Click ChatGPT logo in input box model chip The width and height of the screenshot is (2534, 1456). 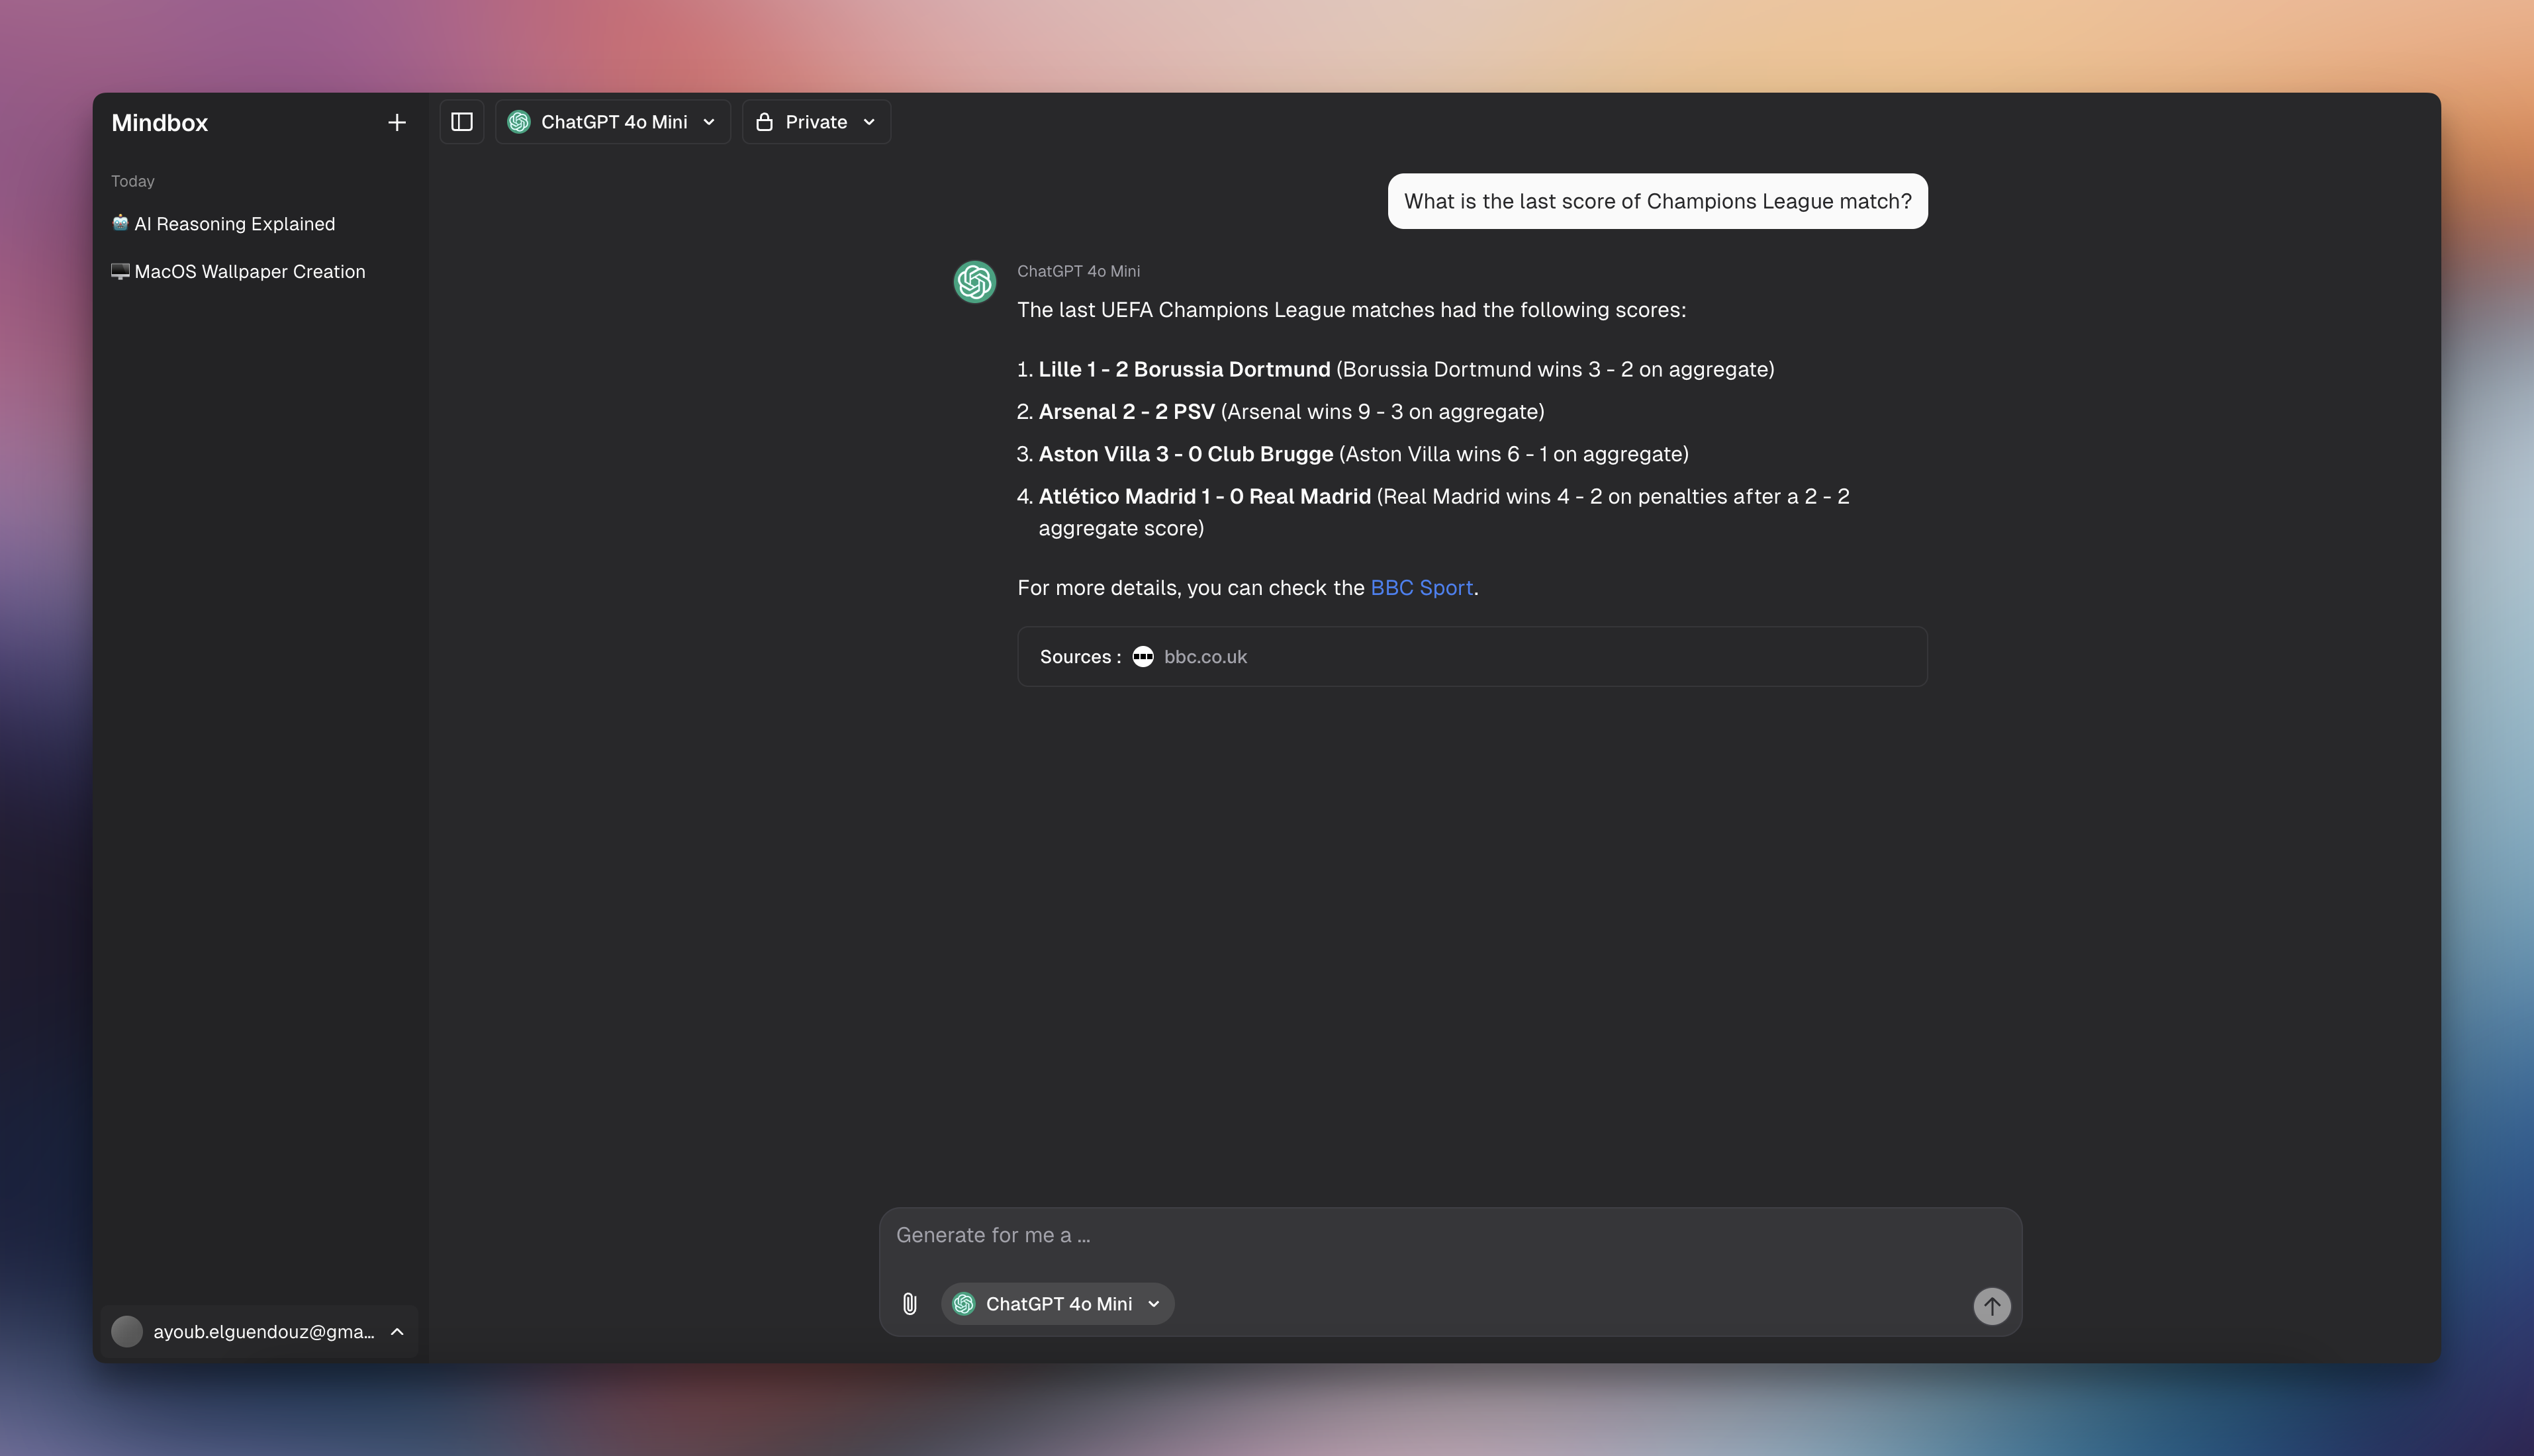pos(964,1304)
